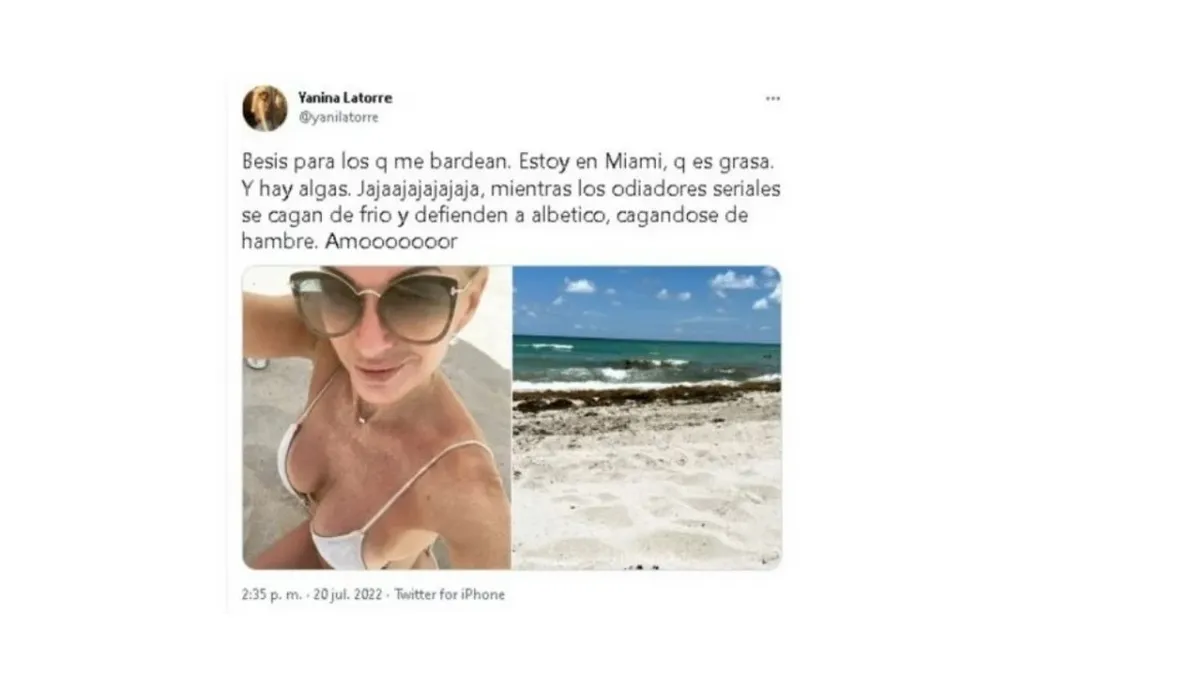Open the Yanina Latorre display name link

(x=345, y=98)
